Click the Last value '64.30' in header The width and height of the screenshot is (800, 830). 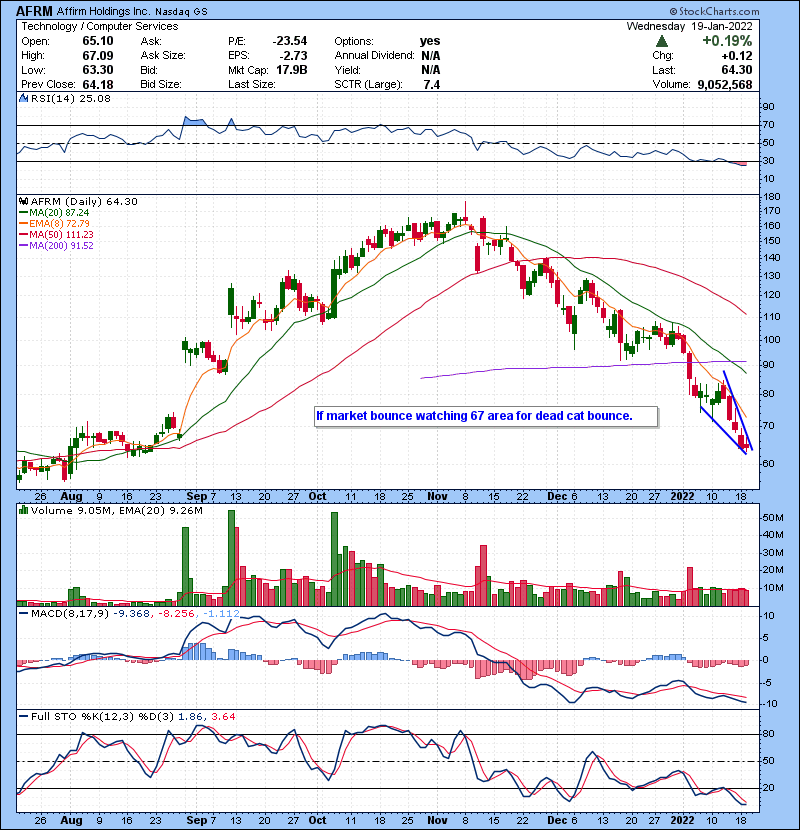point(736,70)
